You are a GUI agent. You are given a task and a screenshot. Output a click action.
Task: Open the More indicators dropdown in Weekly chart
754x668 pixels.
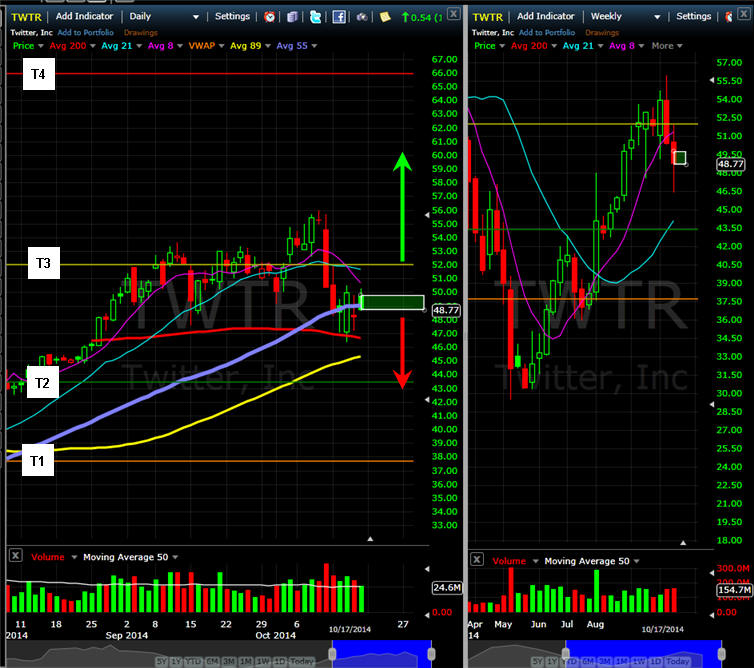(667, 46)
